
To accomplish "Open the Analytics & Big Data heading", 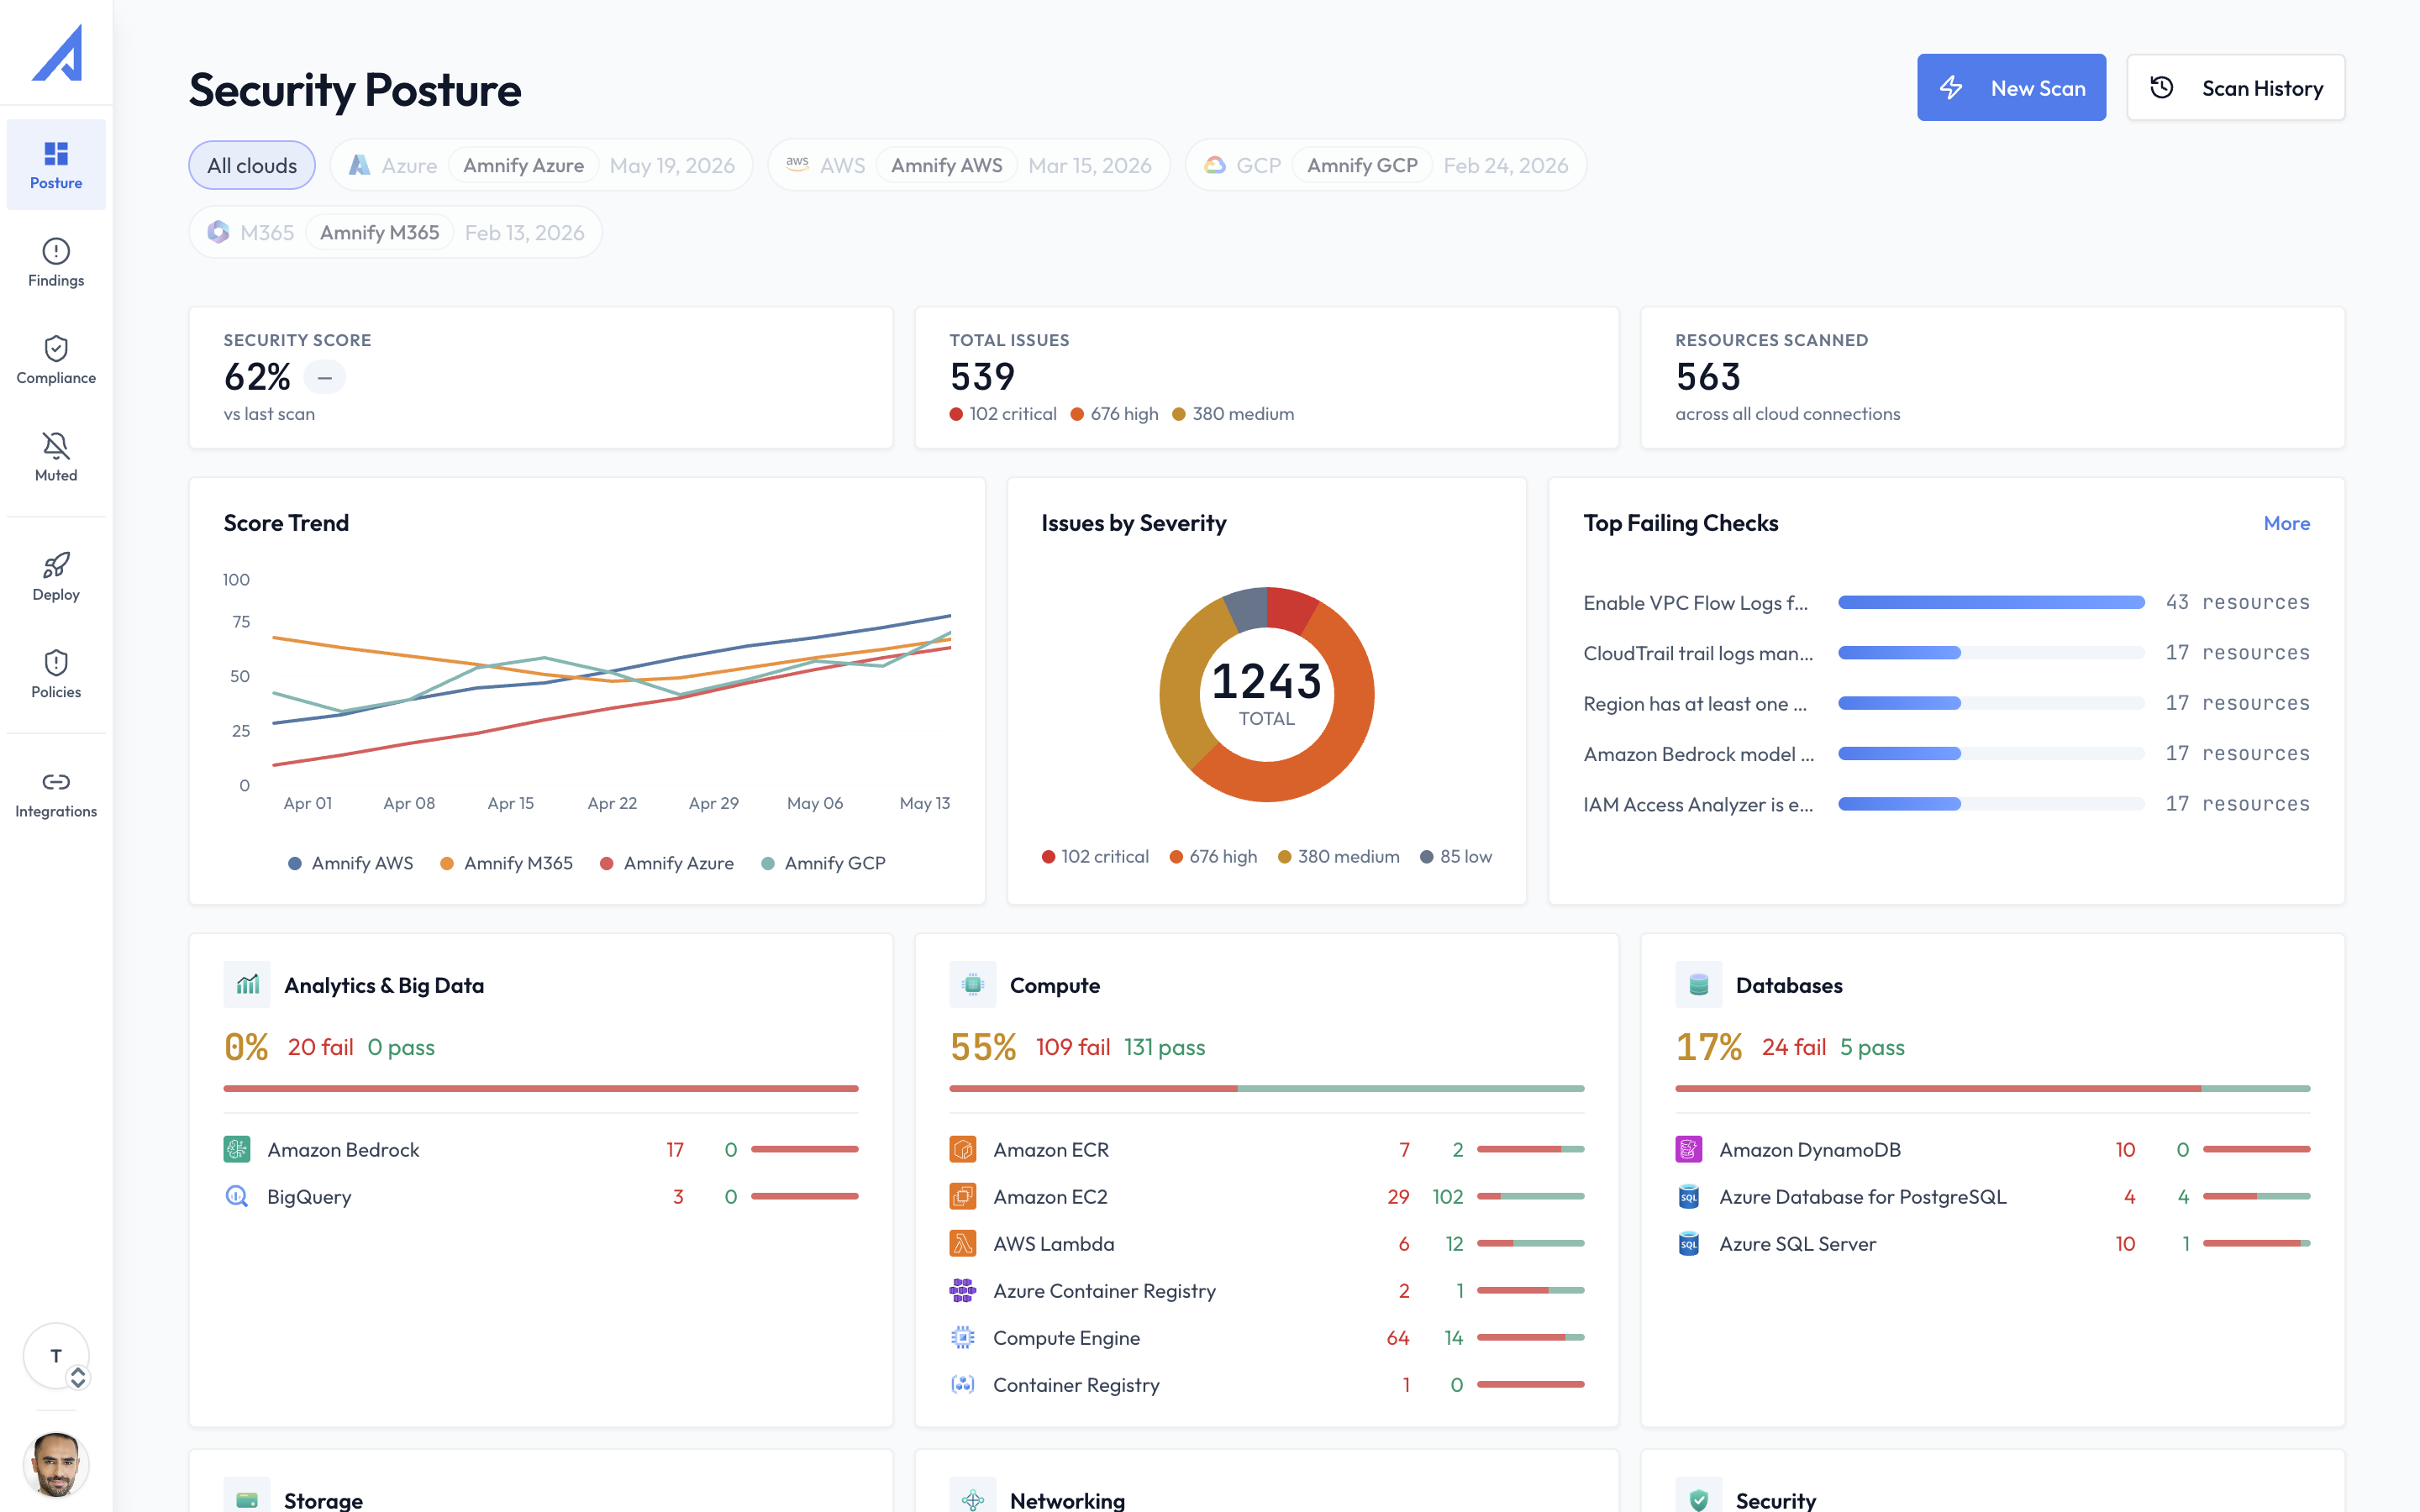I will pyautogui.click(x=384, y=985).
